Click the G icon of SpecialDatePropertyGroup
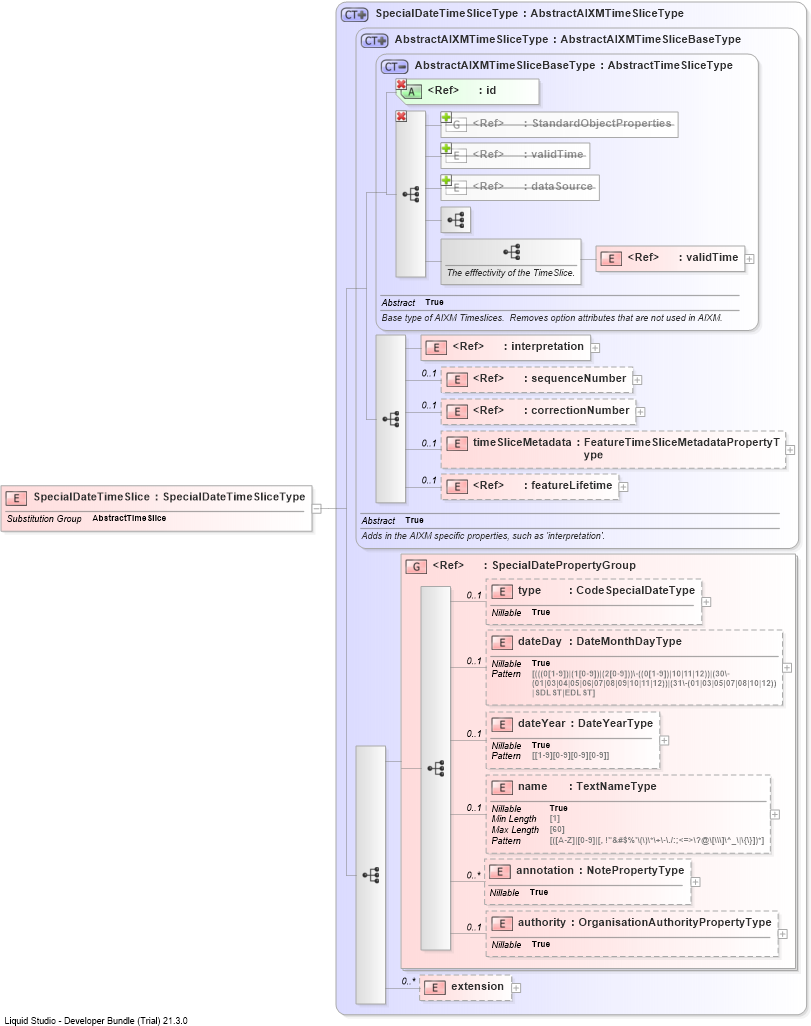Image resolution: width=811 pixels, height=1026 pixels. tap(416, 567)
